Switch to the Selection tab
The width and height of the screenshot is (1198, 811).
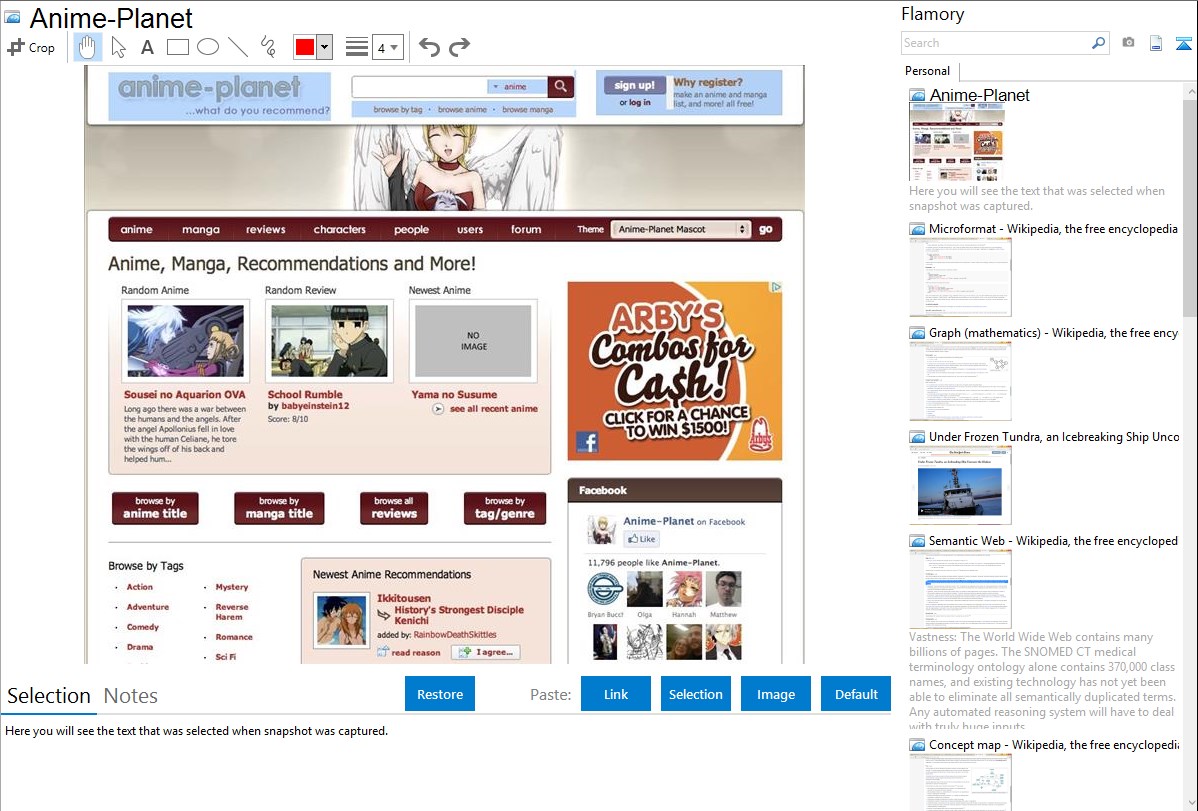coord(49,696)
